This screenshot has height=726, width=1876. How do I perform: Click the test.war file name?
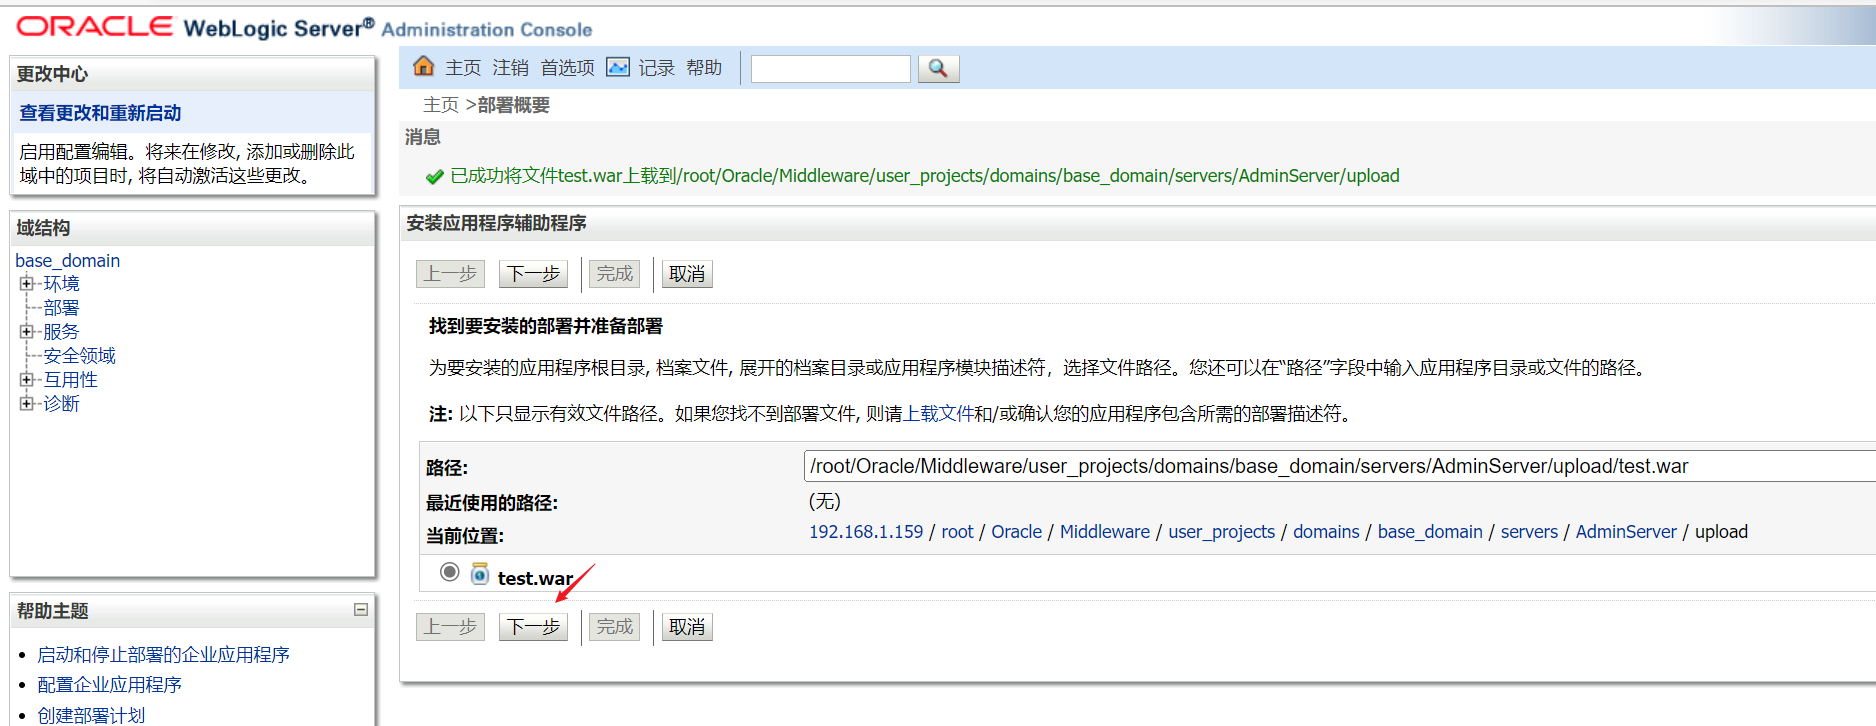[535, 578]
